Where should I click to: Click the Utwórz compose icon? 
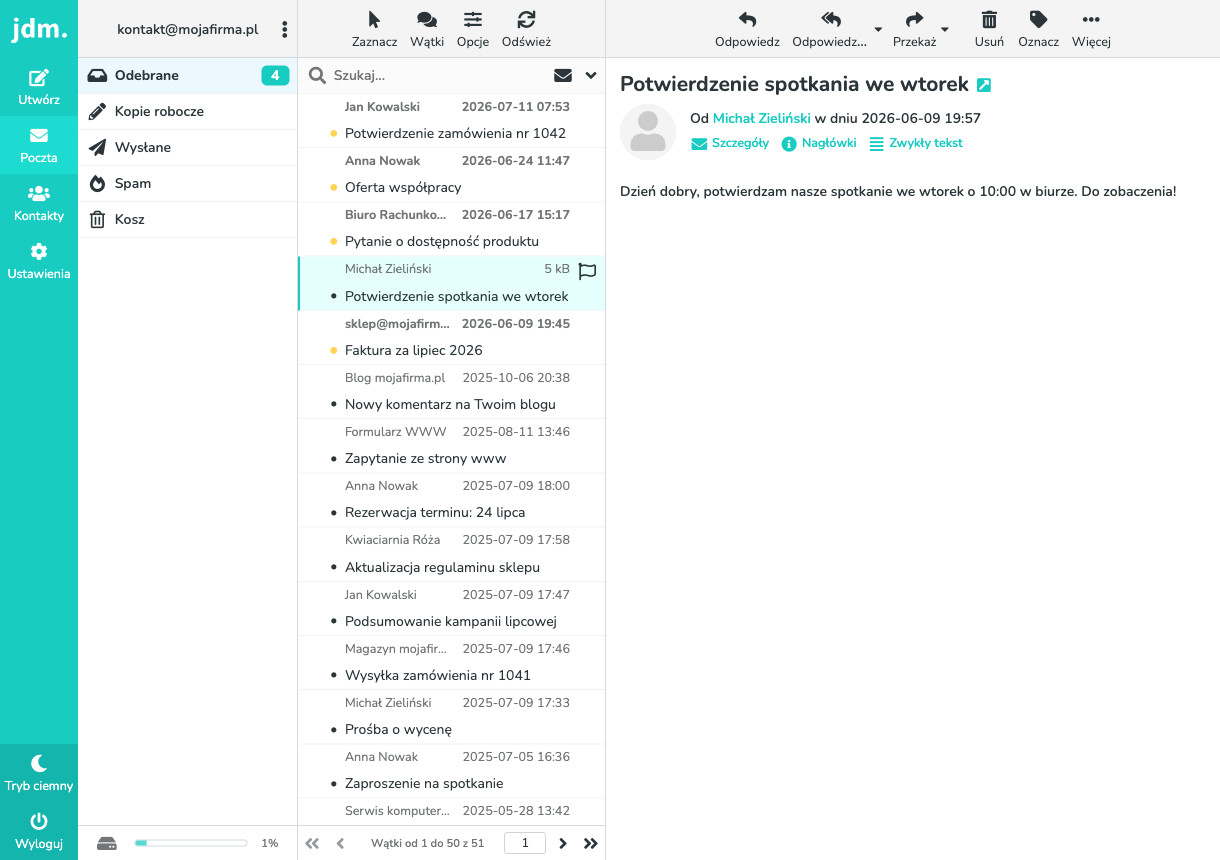point(39,78)
